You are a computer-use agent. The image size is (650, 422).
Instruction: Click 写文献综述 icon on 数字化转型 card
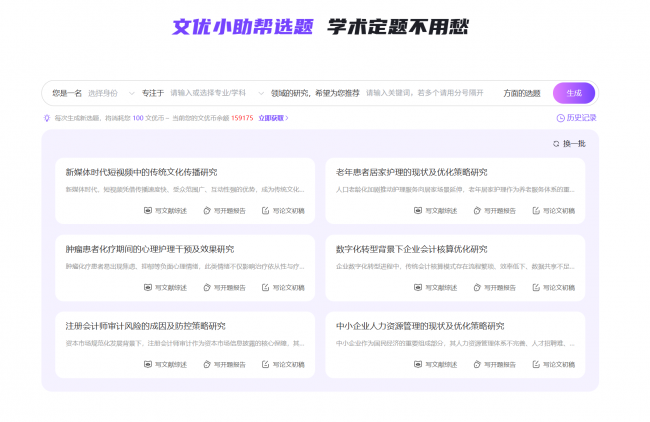(418, 287)
